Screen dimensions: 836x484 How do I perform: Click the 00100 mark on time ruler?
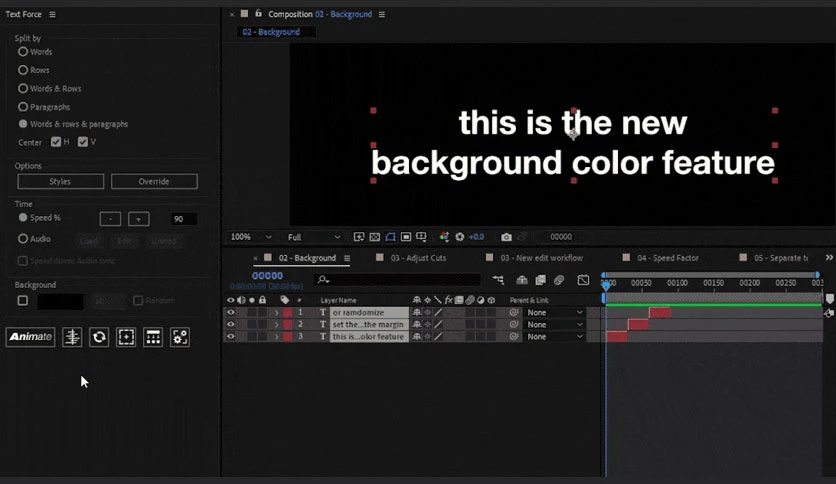[x=677, y=283]
